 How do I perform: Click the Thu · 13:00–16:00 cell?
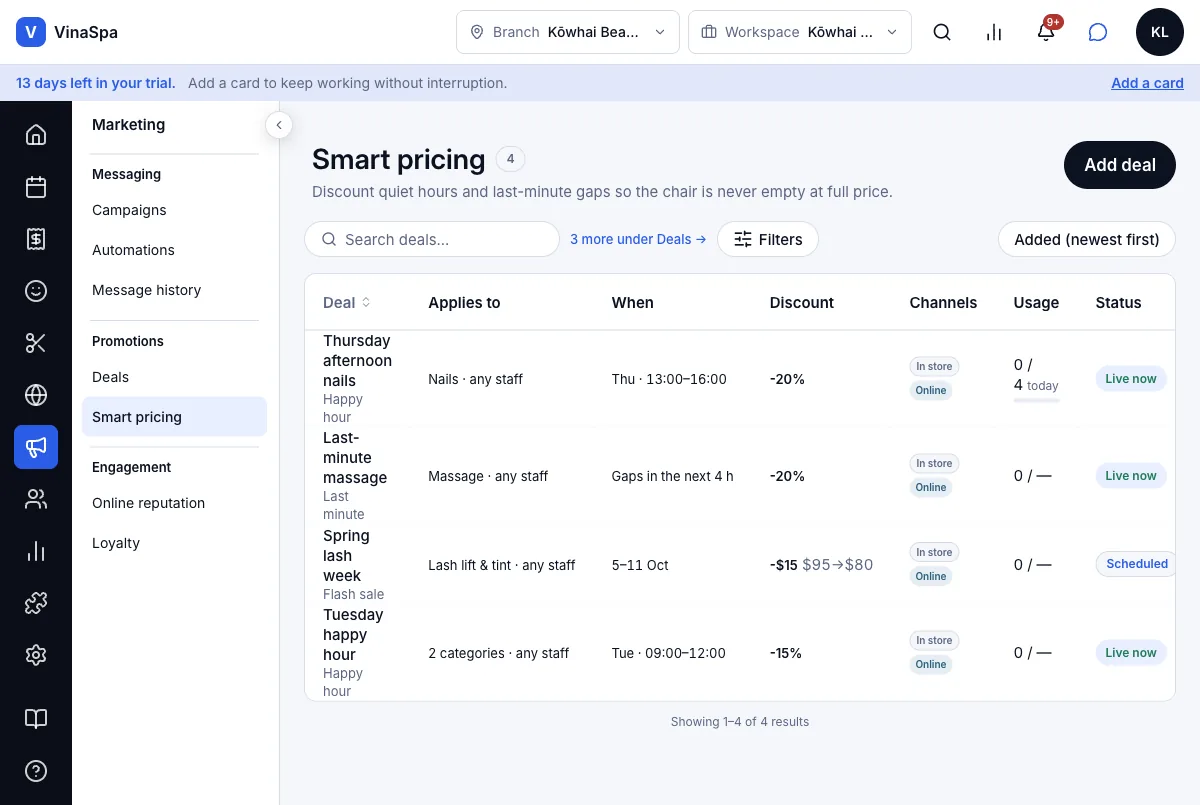669,379
